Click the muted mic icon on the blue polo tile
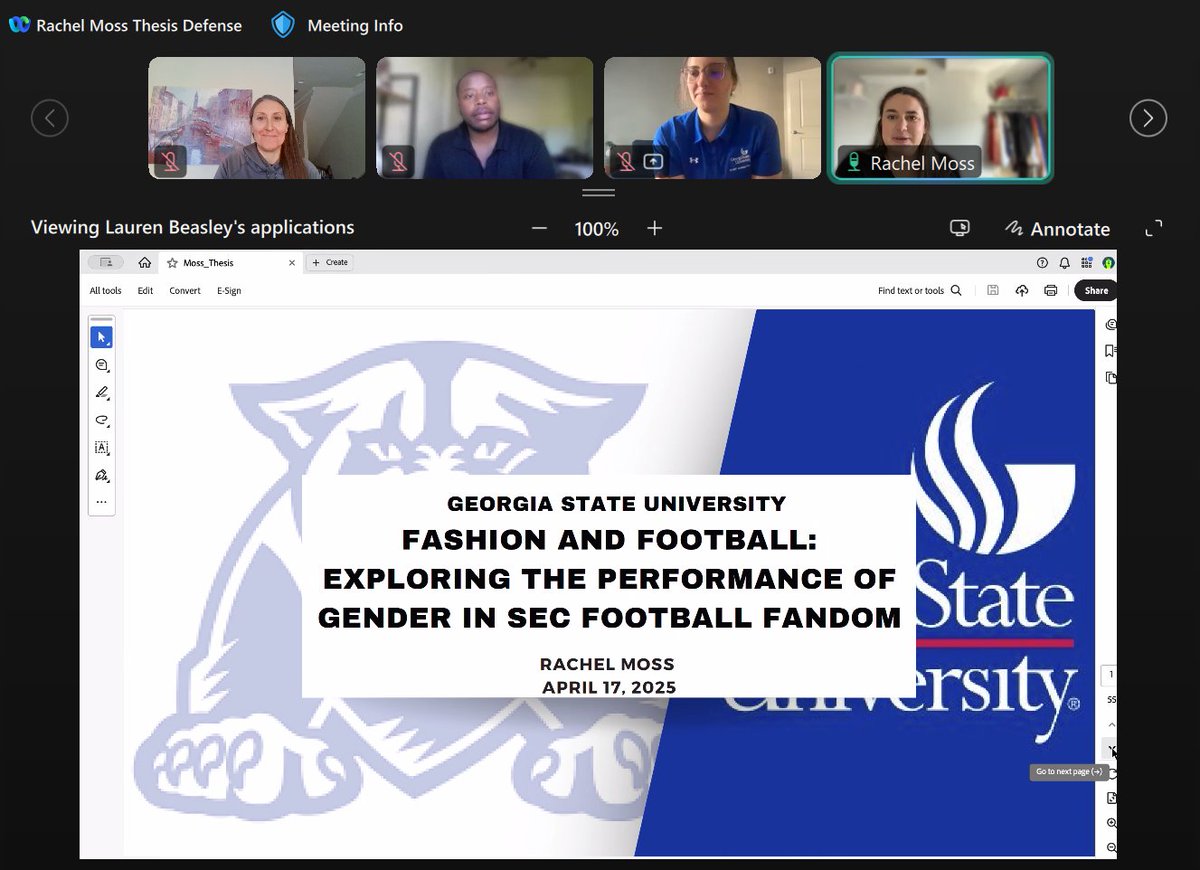The width and height of the screenshot is (1200, 870). [x=626, y=160]
